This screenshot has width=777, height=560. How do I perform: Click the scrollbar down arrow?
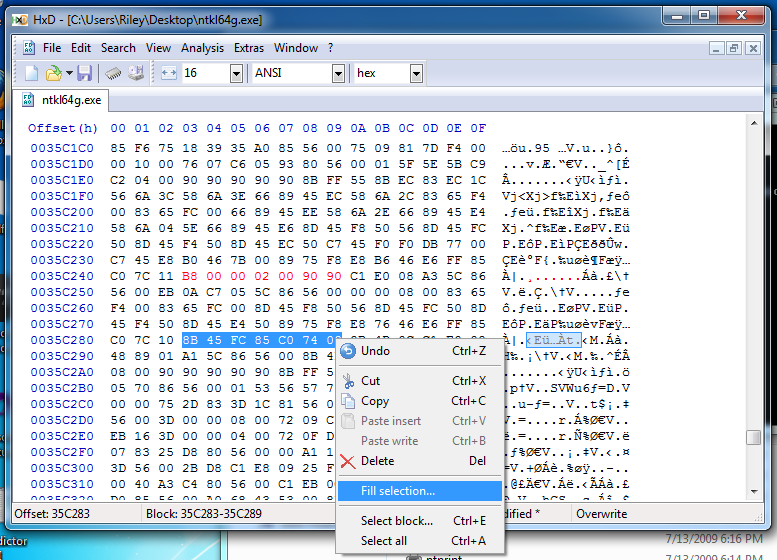pyautogui.click(x=754, y=492)
